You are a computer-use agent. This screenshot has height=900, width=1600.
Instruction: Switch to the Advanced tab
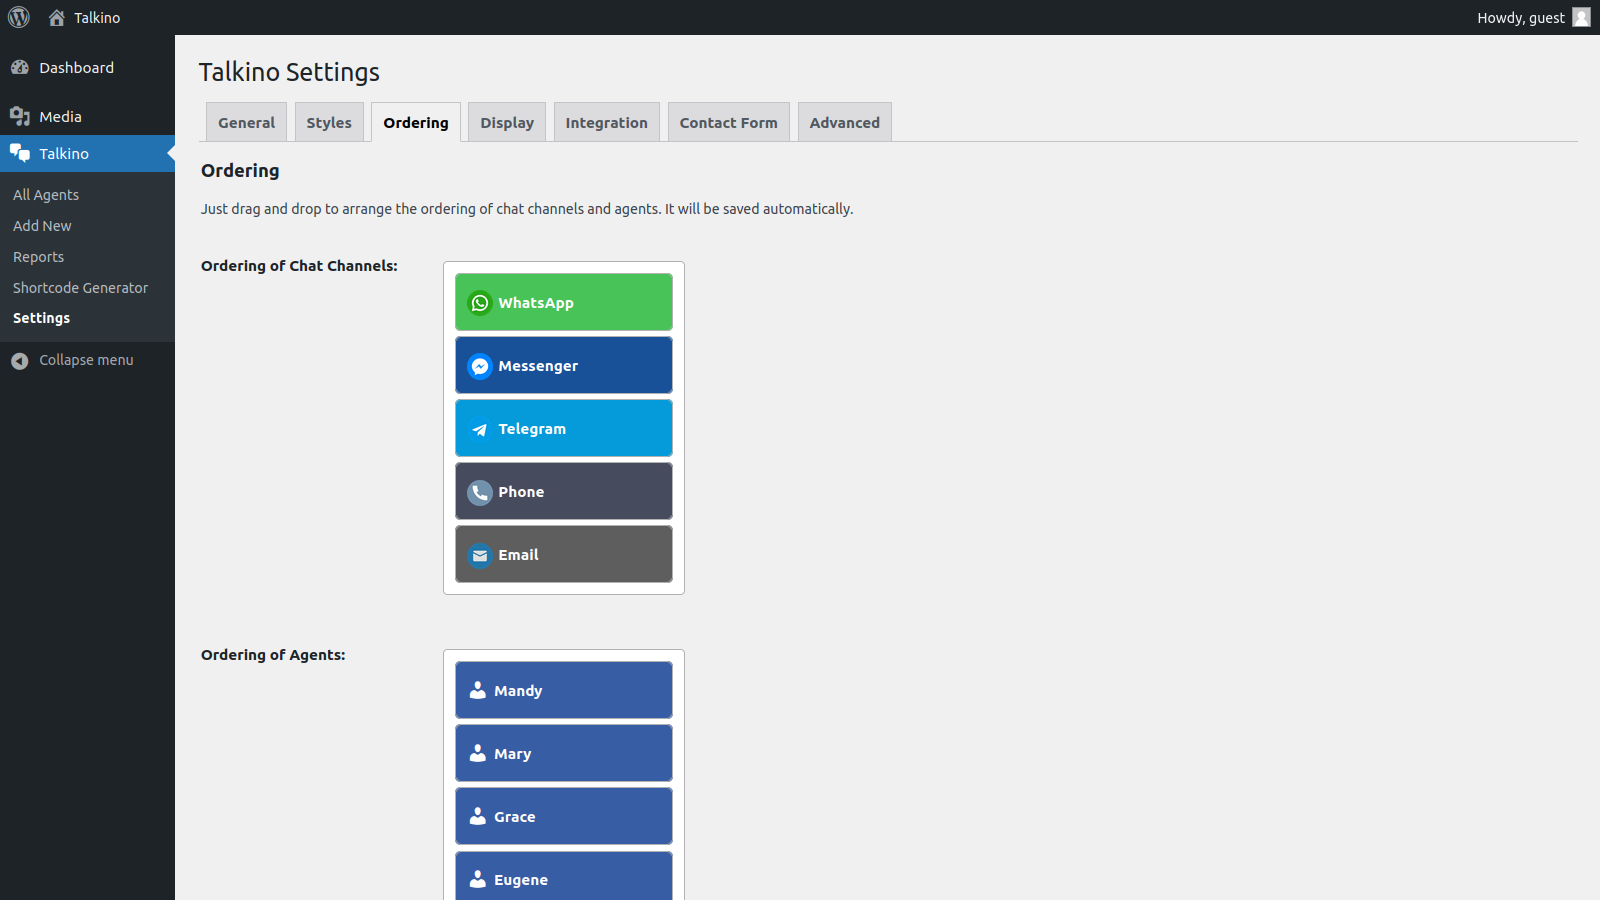tap(845, 122)
